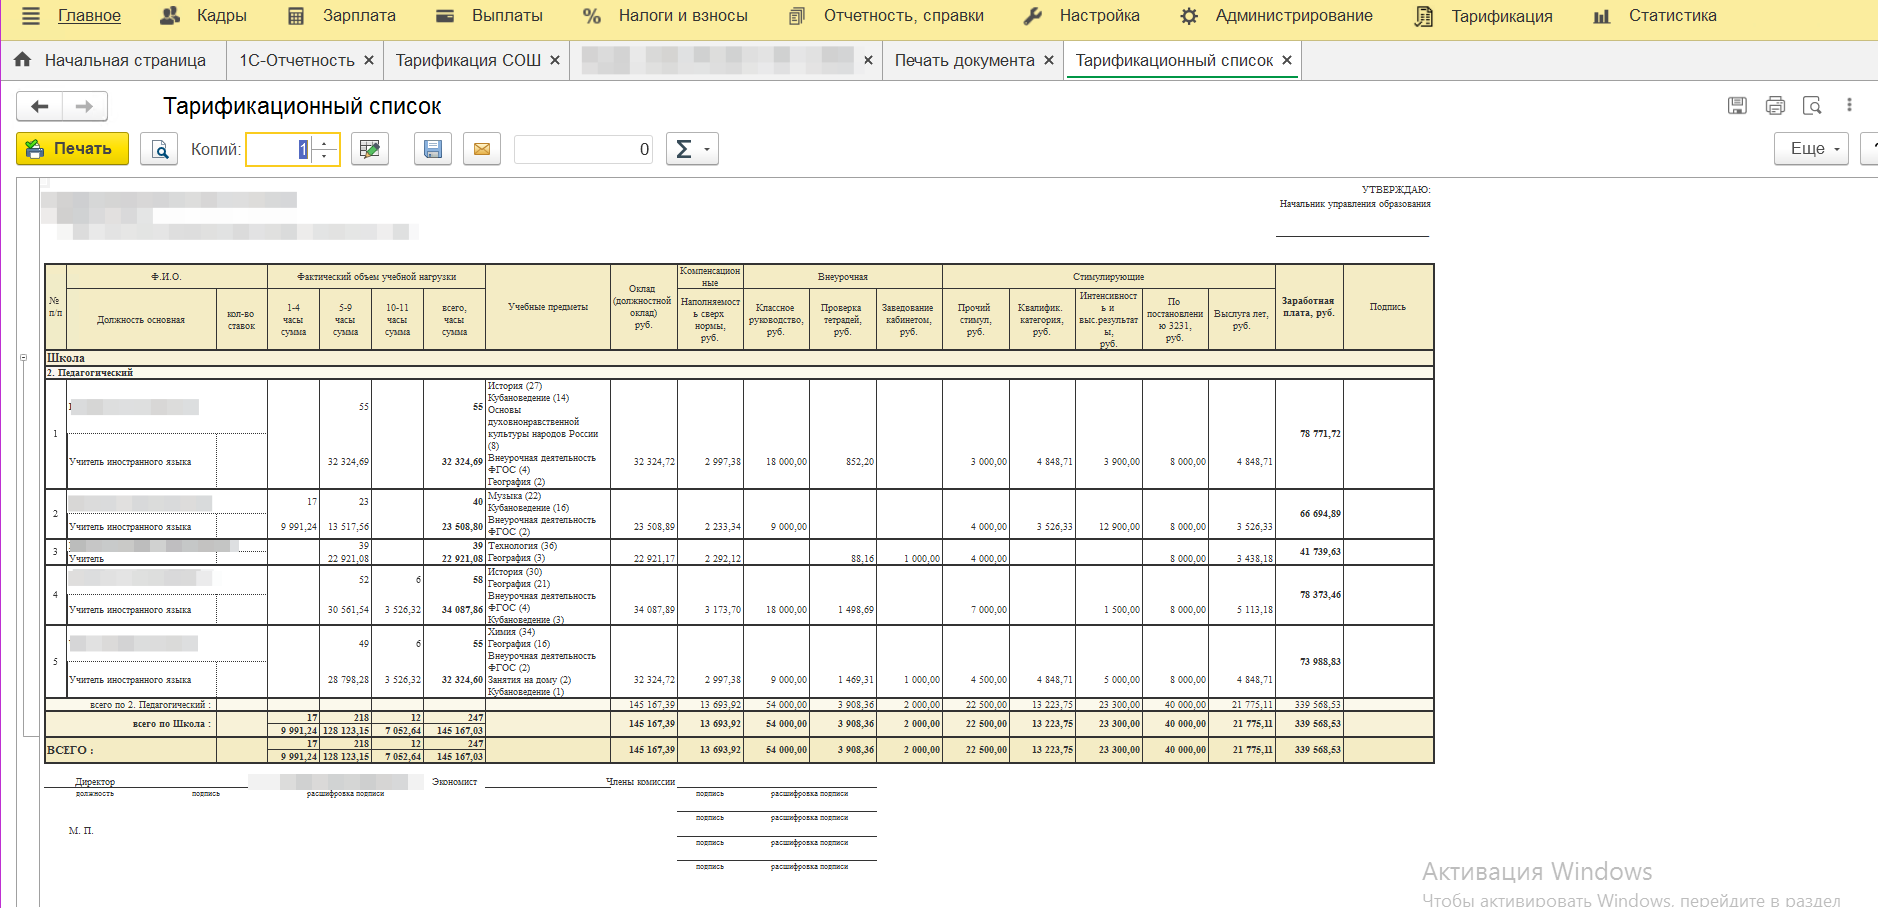Save document via blue floppy disk icon
Screen dimensions: 1878x908
click(433, 149)
